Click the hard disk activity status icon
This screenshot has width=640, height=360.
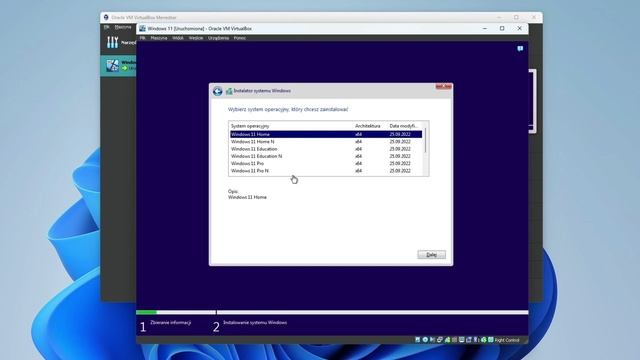[x=418, y=340]
